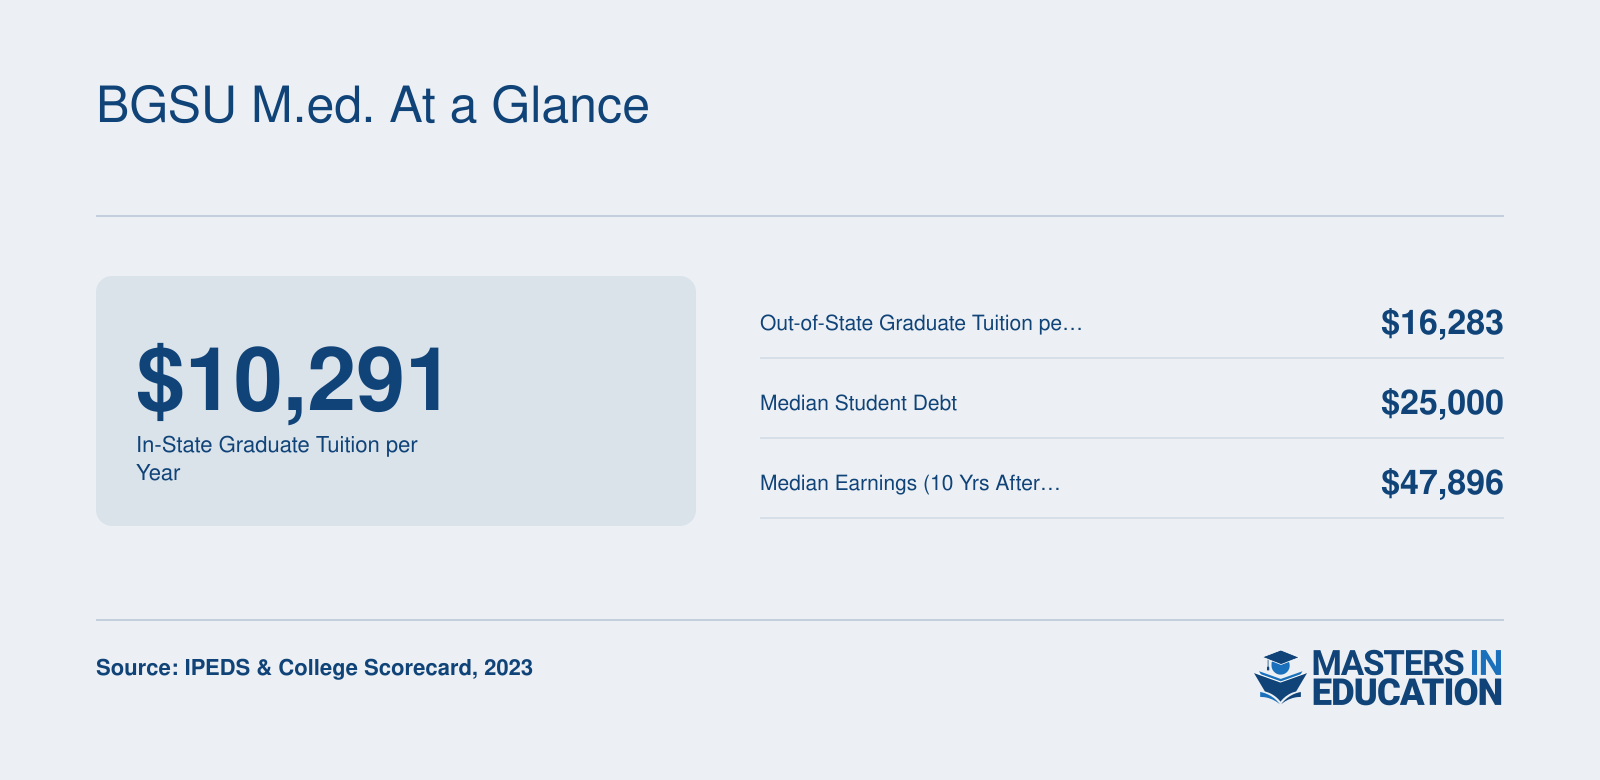The height and width of the screenshot is (780, 1600).
Task: Click the $47,896 median earnings value
Action: tap(1441, 482)
